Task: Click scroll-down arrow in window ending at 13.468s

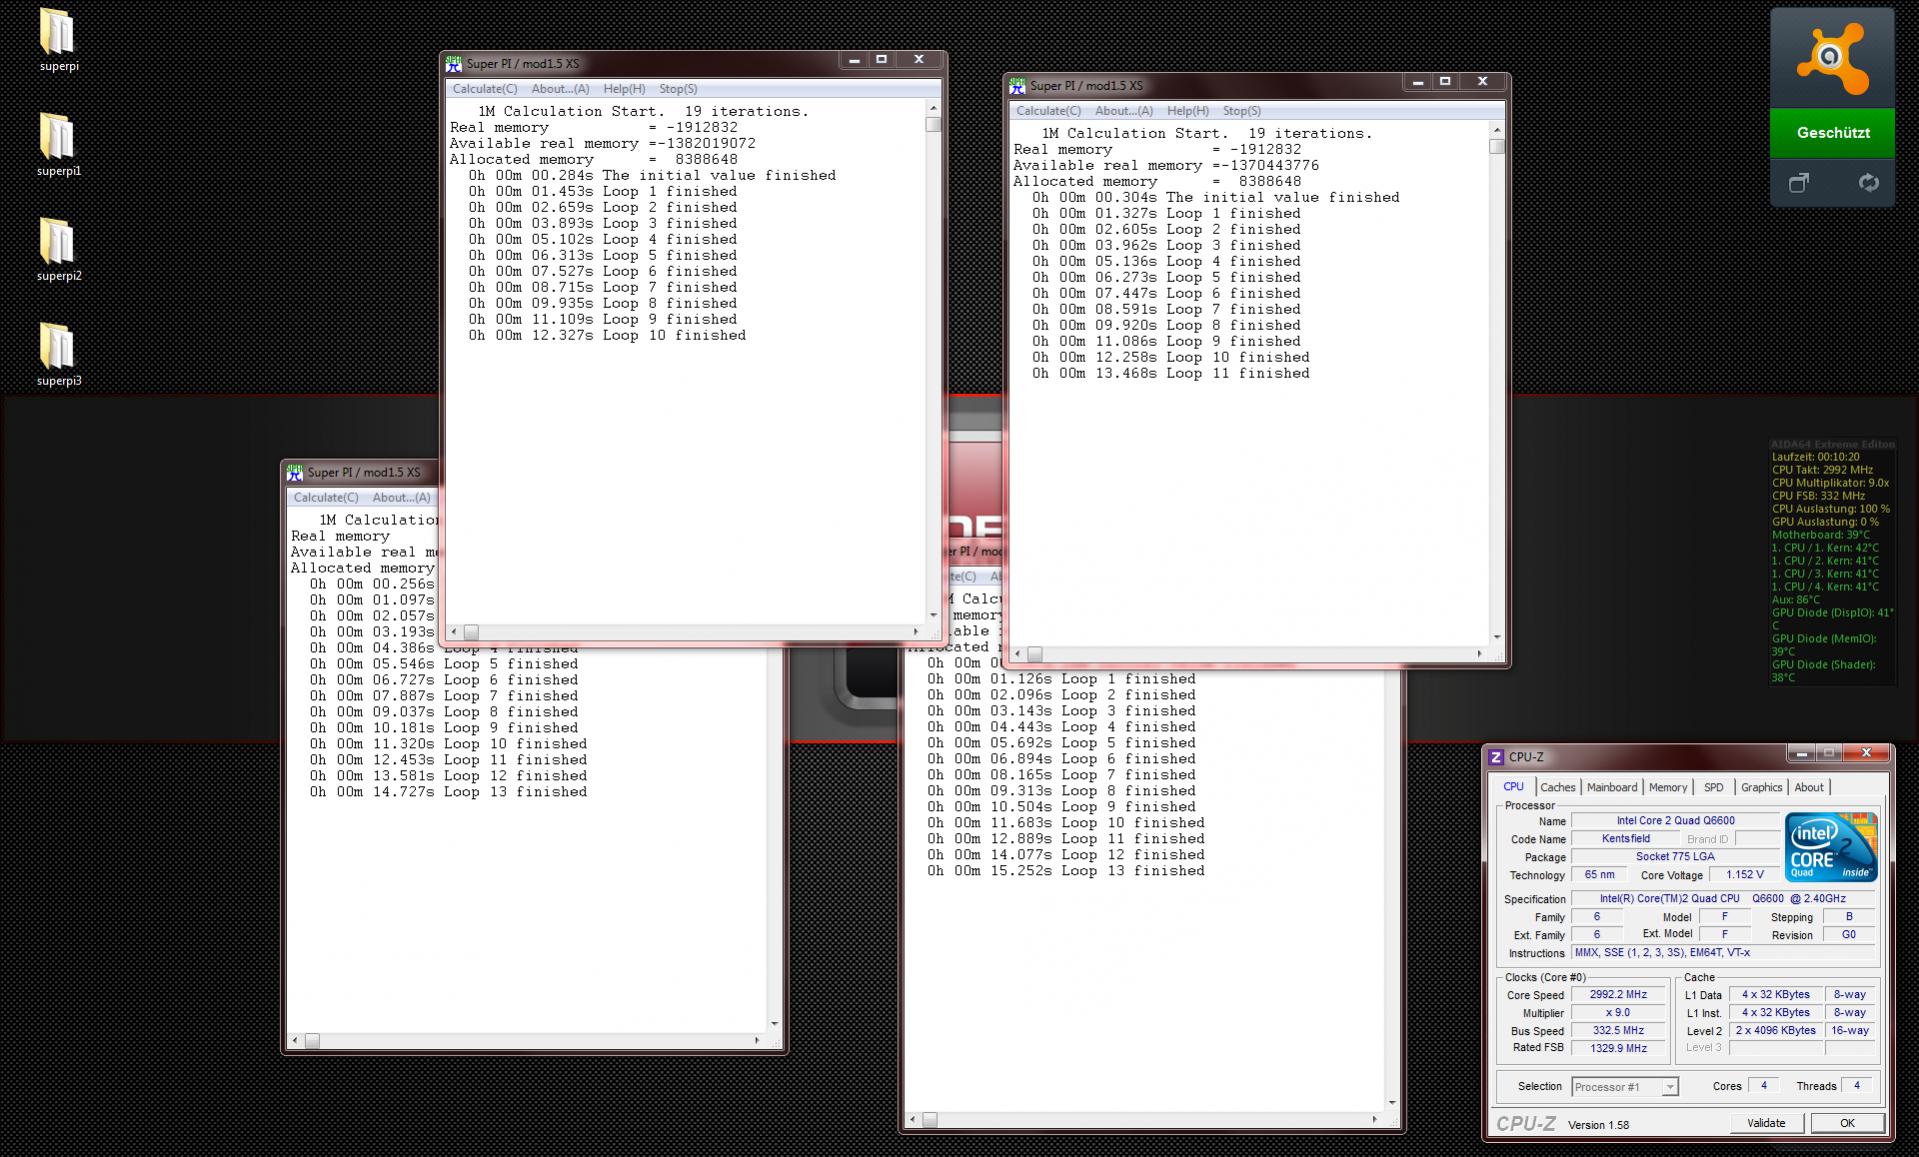Action: click(1497, 637)
